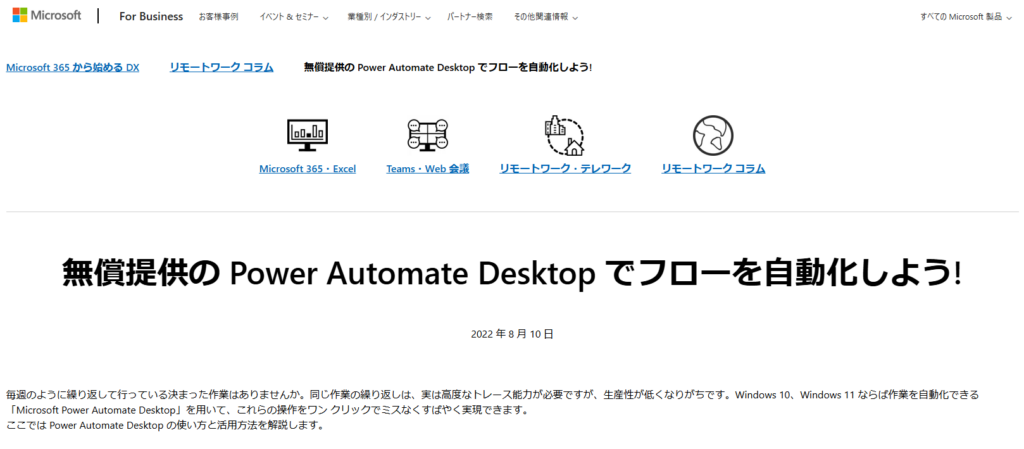This screenshot has width=1024, height=449.
Task: Expand the その他関連情報 dropdown
Action: pos(545,17)
